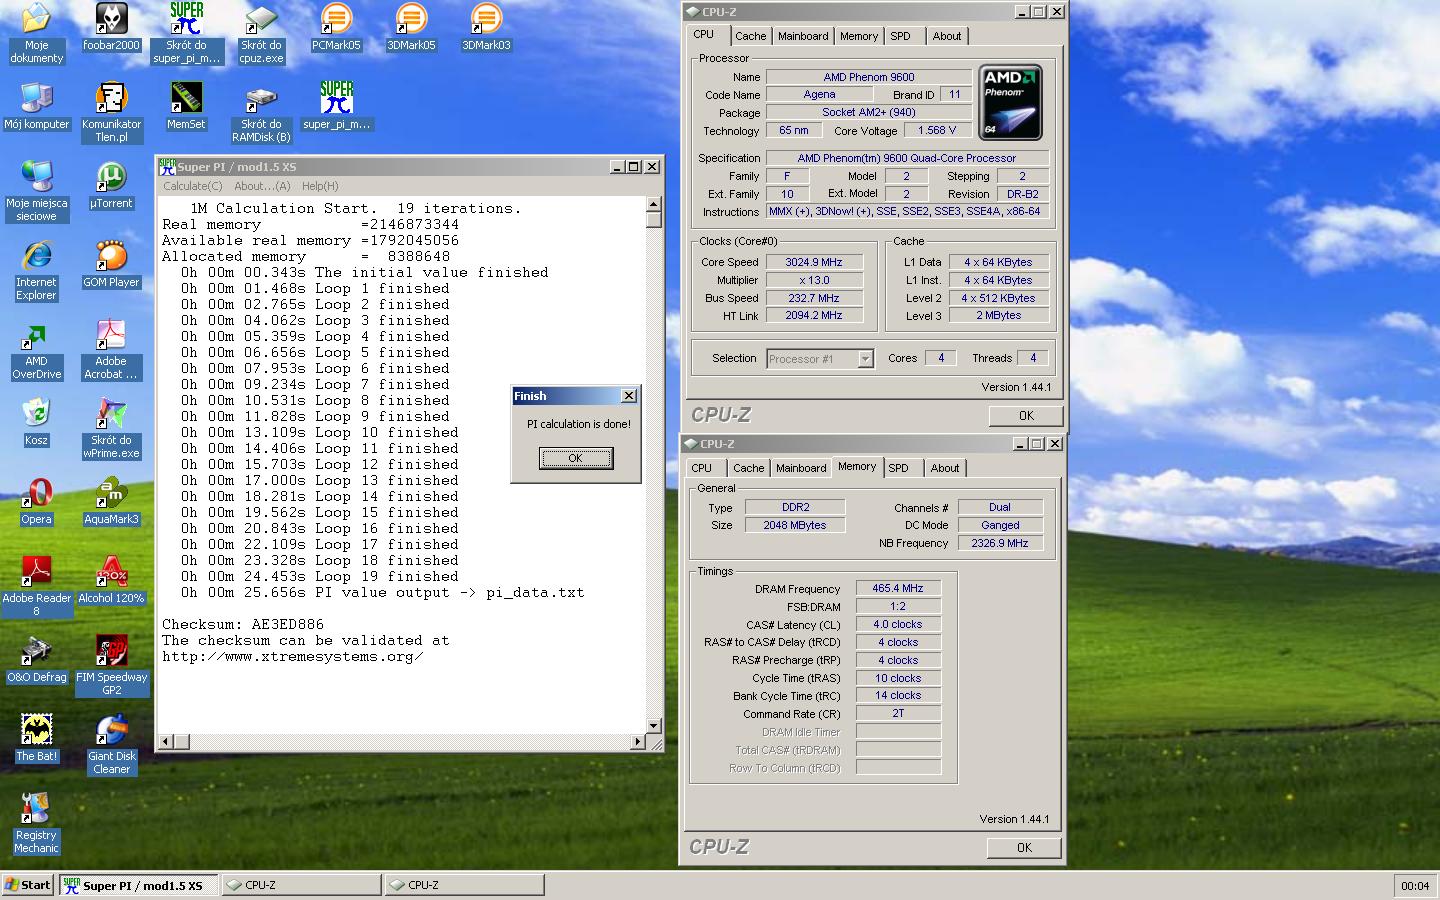Viewport: 1440px width, 900px height.
Task: Click Super PI horizontal scrollbar left arrow
Action: point(166,742)
